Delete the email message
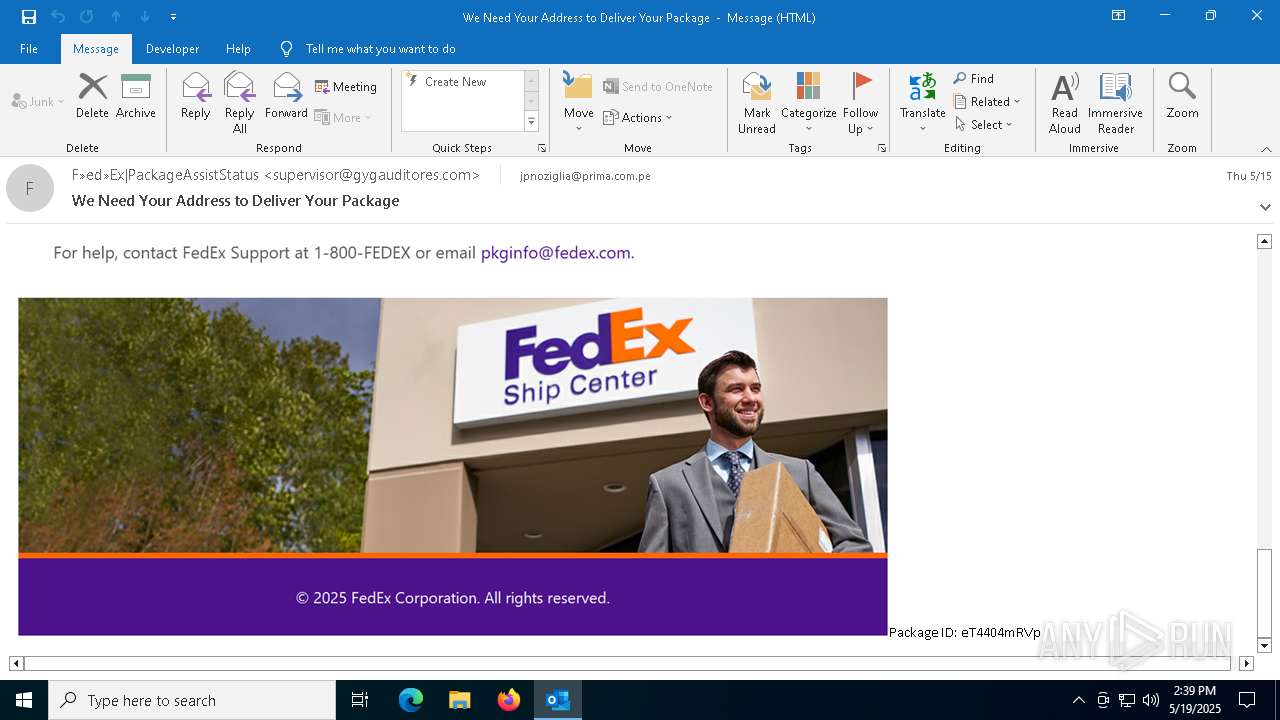This screenshot has height=720, width=1280. tap(92, 96)
